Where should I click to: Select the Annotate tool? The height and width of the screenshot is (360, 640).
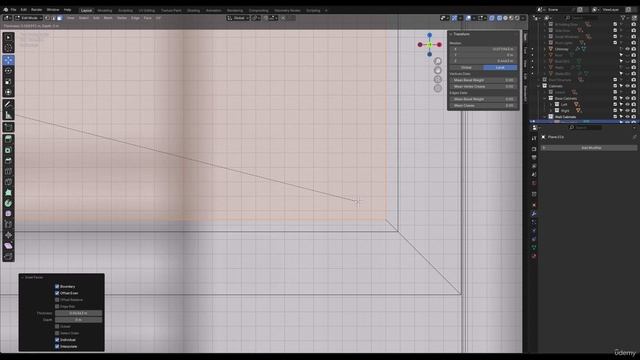tap(8, 104)
